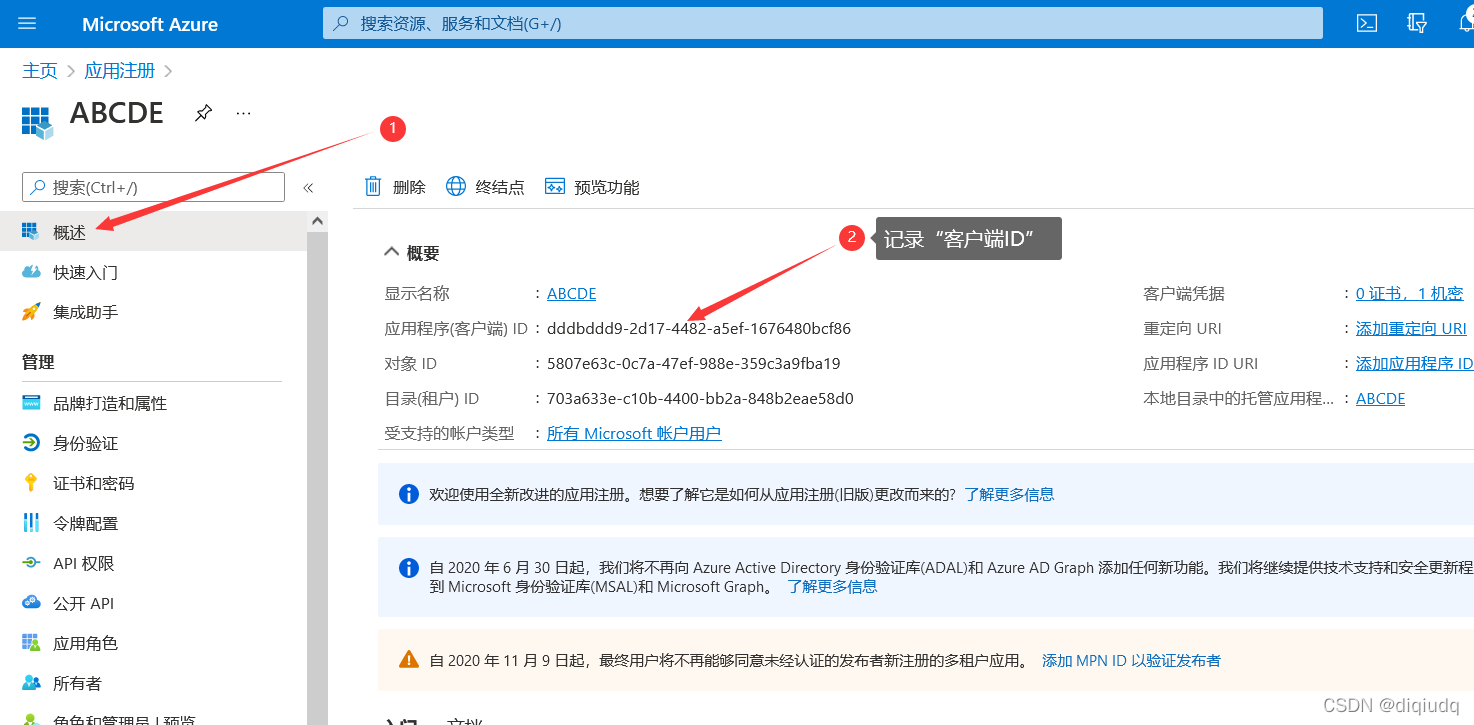Click the Microsoft Azure logo text

pyautogui.click(x=150, y=24)
